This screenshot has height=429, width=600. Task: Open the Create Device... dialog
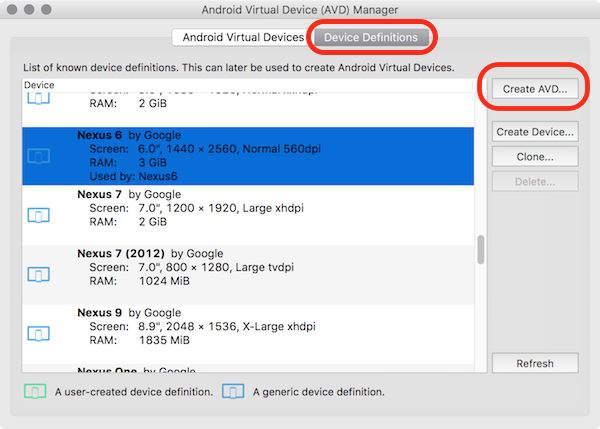(535, 132)
